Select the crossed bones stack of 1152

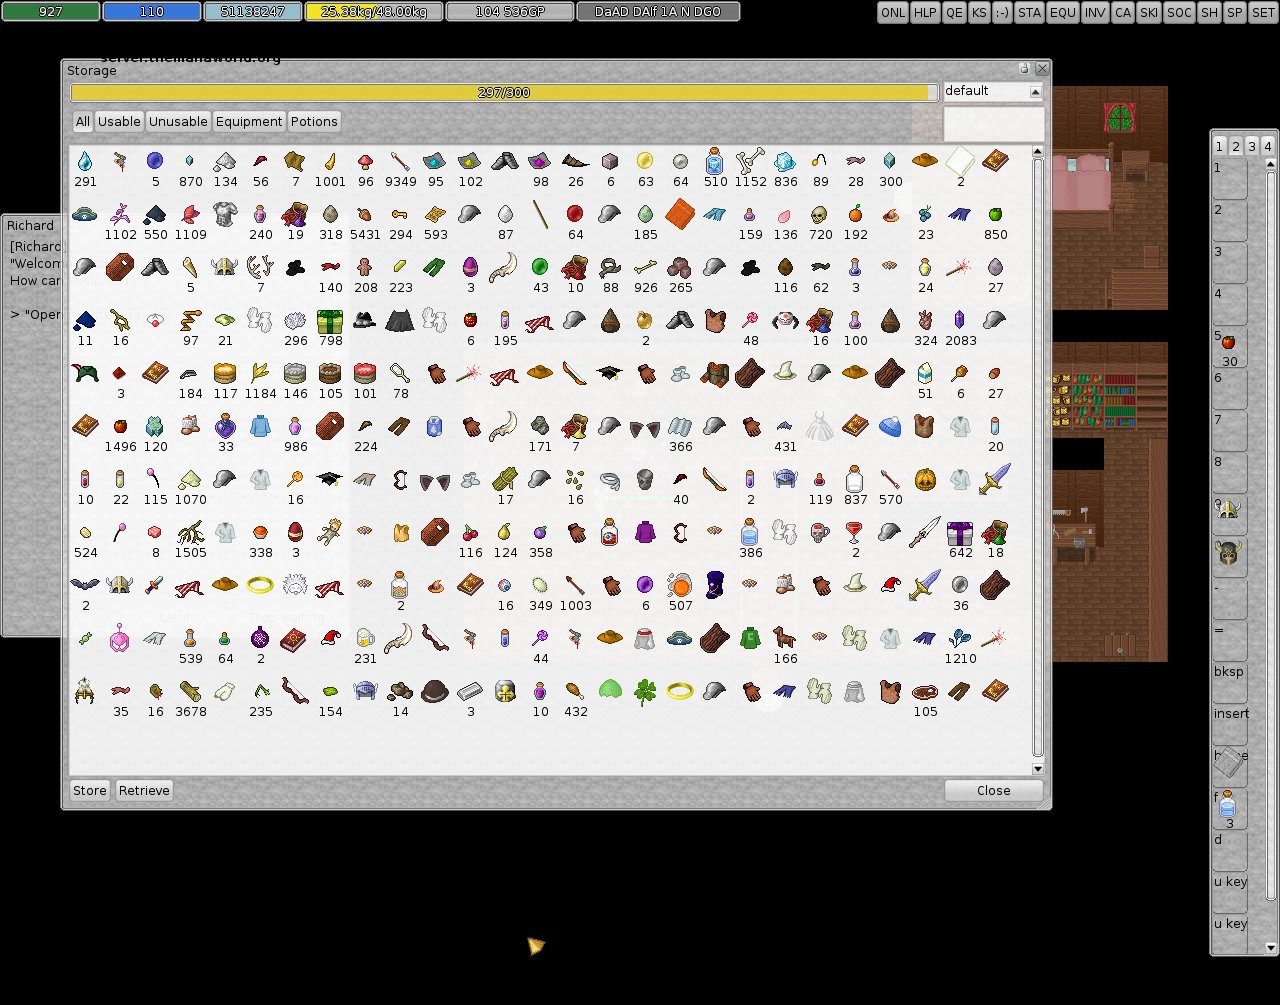coord(750,161)
